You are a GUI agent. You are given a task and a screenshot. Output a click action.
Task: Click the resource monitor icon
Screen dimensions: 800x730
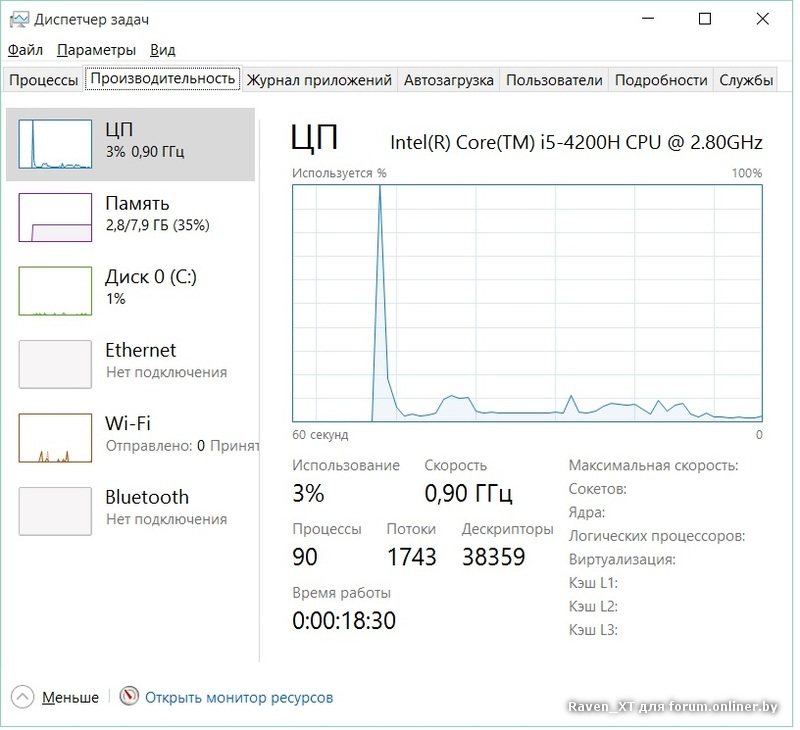click(129, 697)
